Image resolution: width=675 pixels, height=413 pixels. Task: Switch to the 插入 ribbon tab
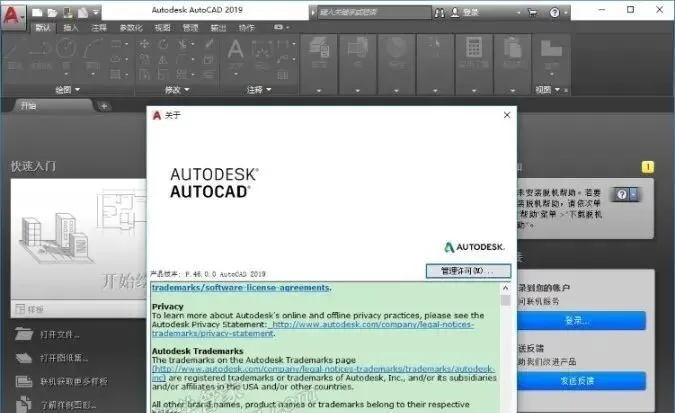point(71,28)
